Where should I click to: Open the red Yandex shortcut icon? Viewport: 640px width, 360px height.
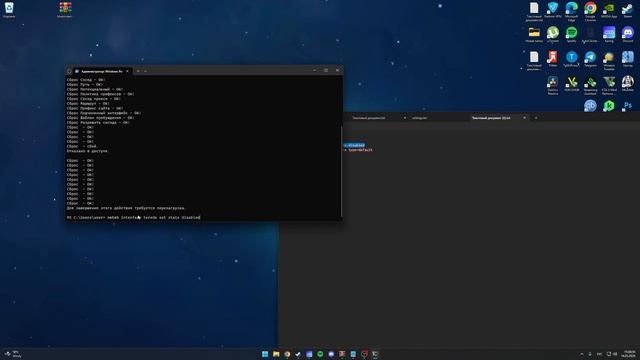(x=553, y=59)
